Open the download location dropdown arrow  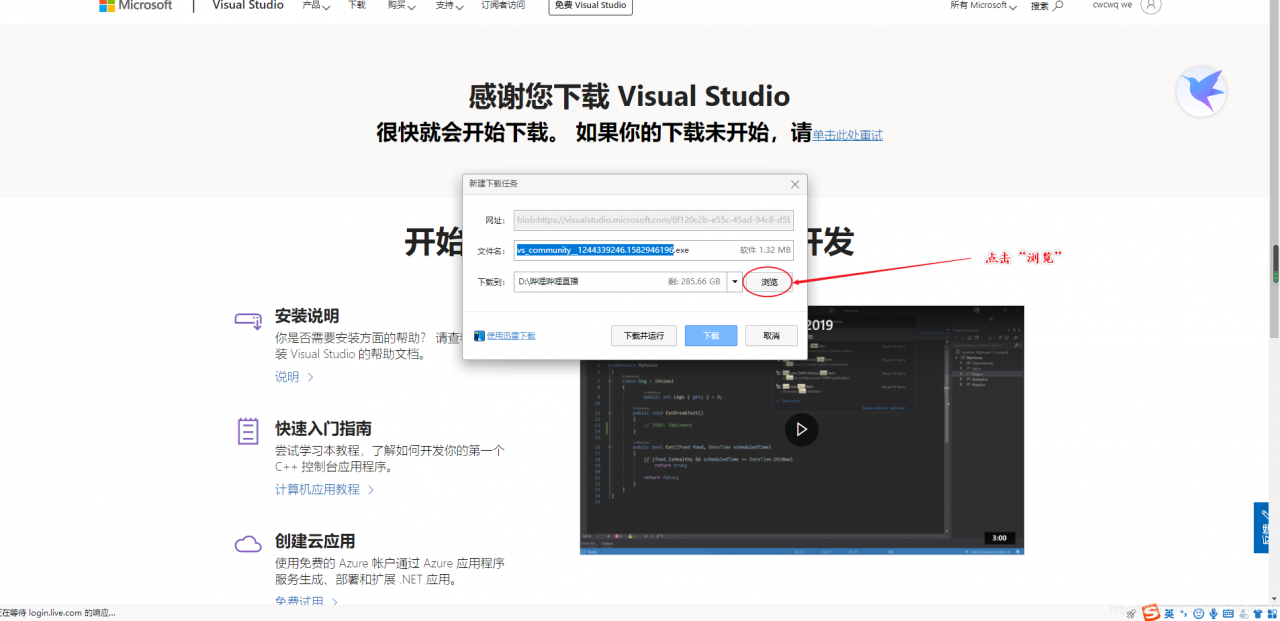(x=735, y=281)
